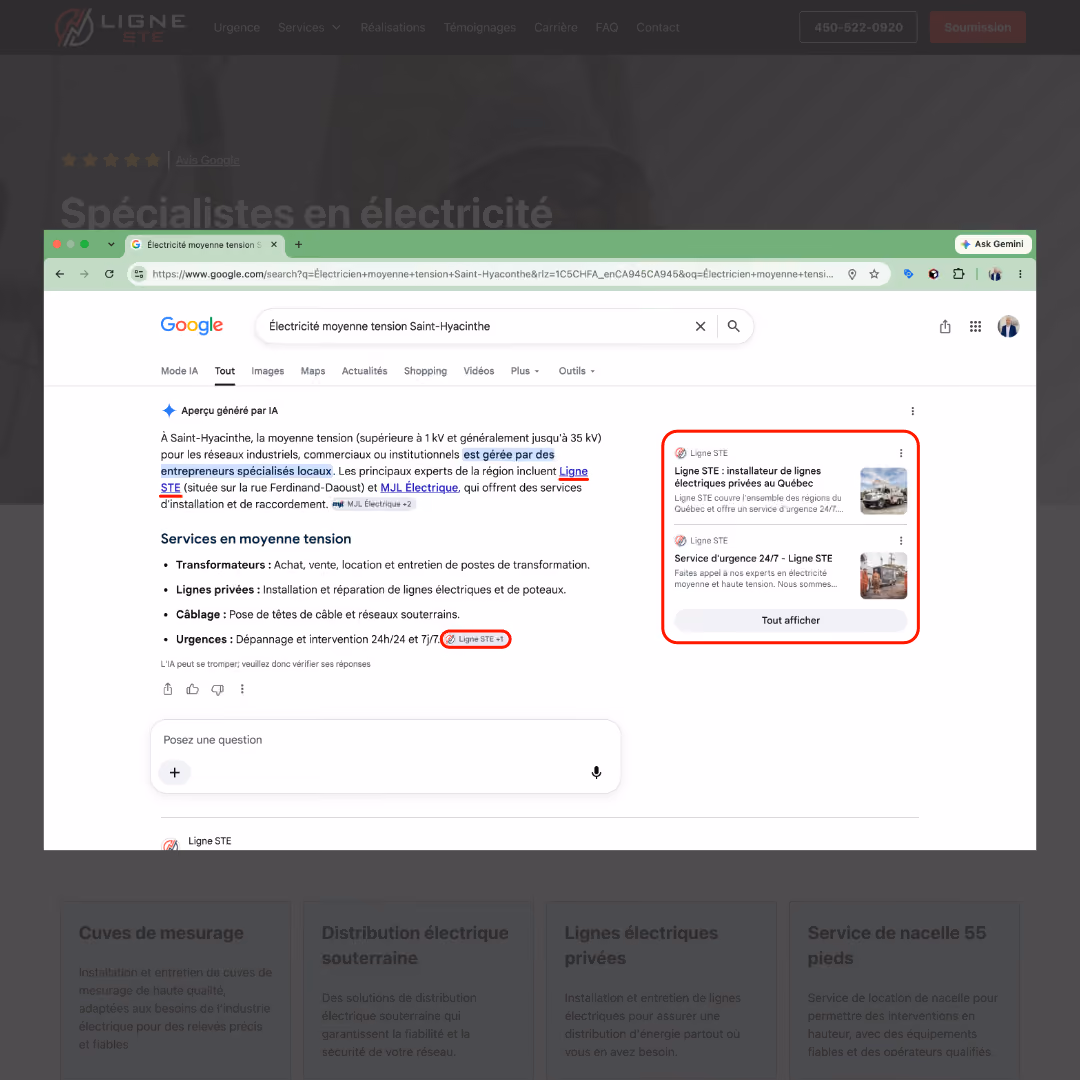Open the Google apps grid
1080x1080 pixels.
pos(975,326)
